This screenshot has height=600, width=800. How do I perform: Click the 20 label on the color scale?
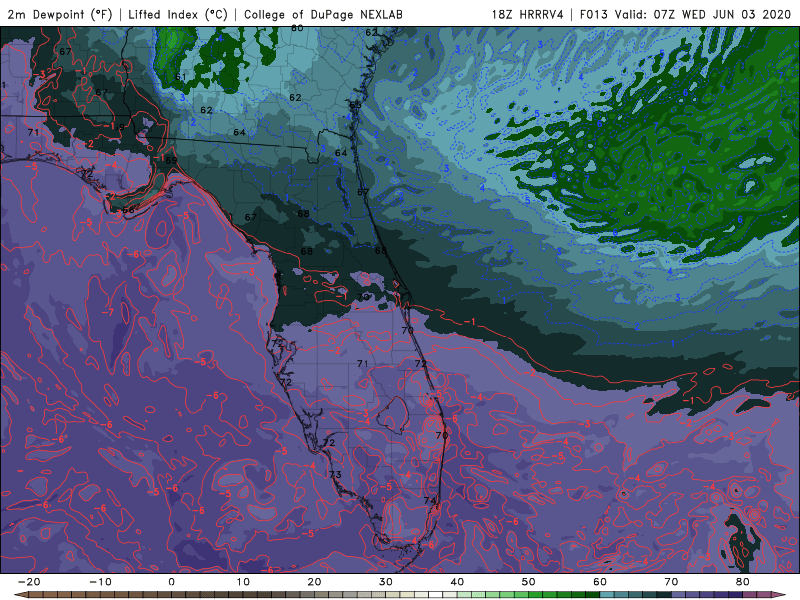pyautogui.click(x=314, y=582)
